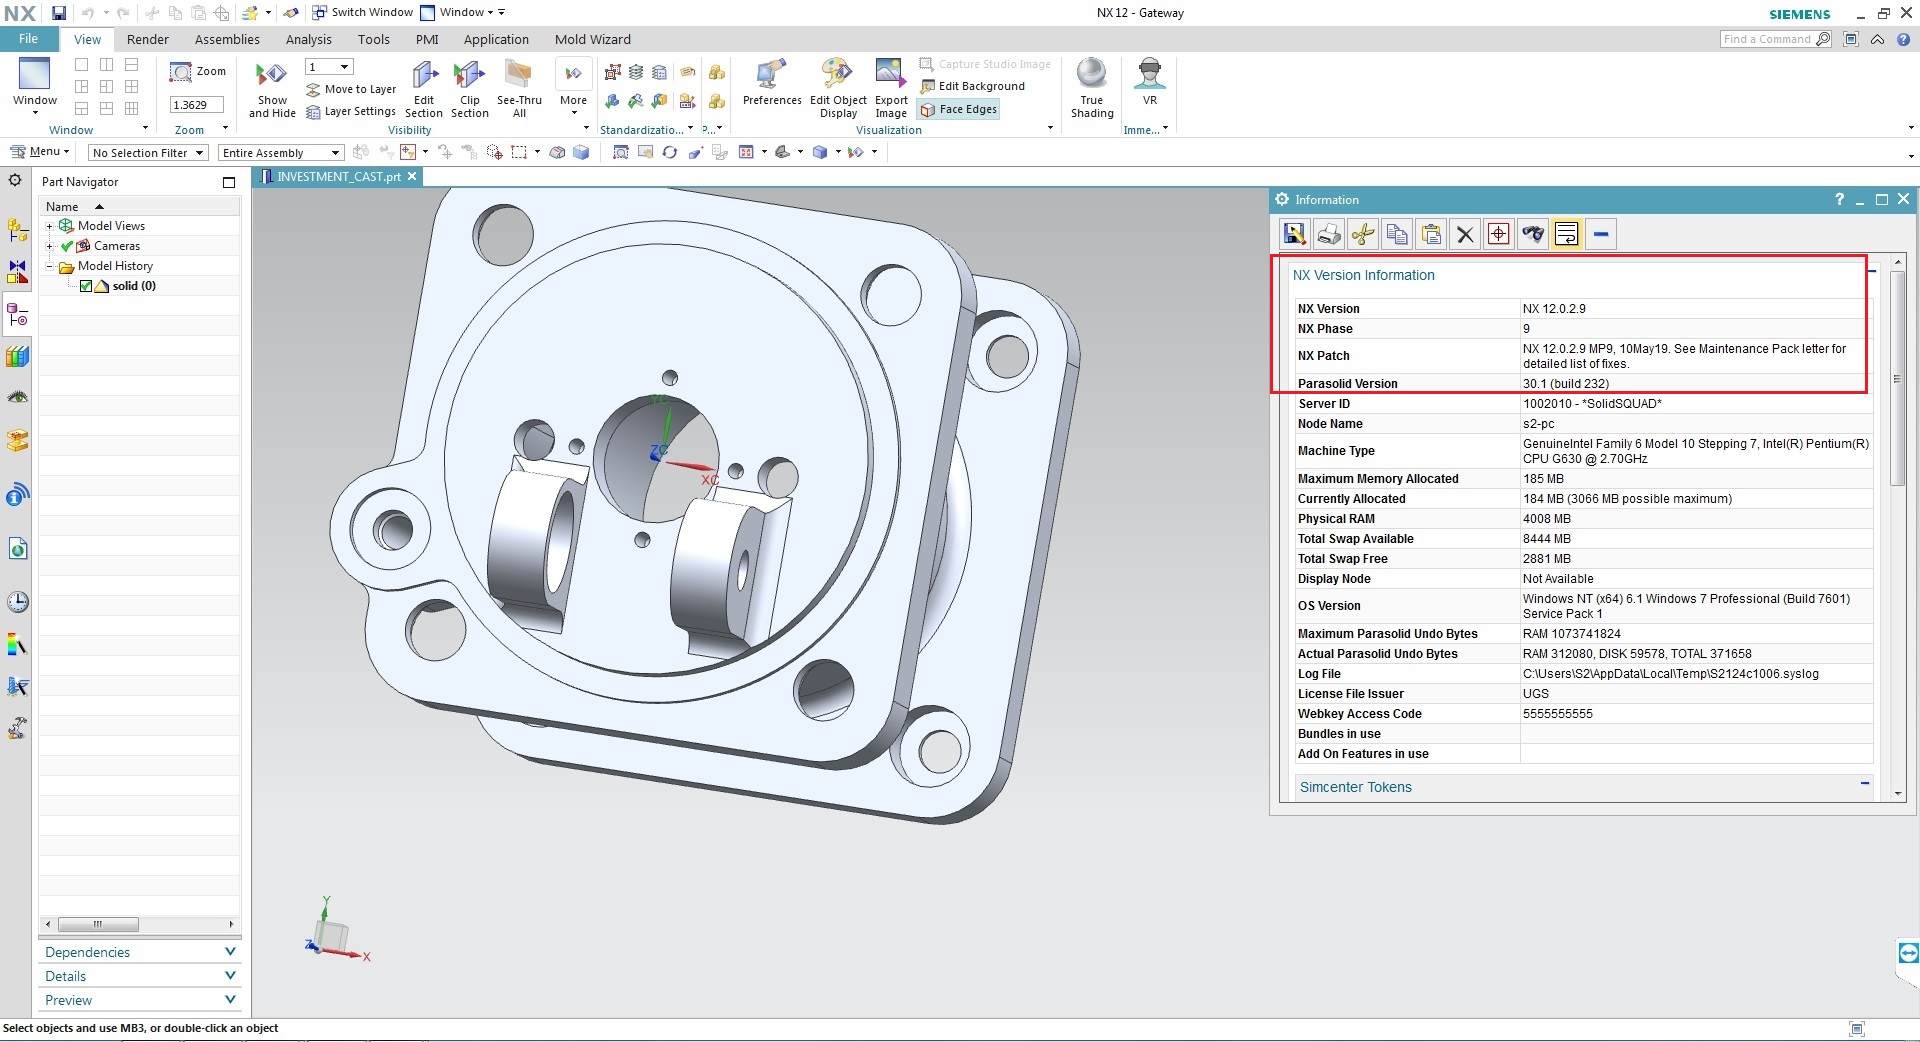Select the solid (0) tree item

click(134, 286)
